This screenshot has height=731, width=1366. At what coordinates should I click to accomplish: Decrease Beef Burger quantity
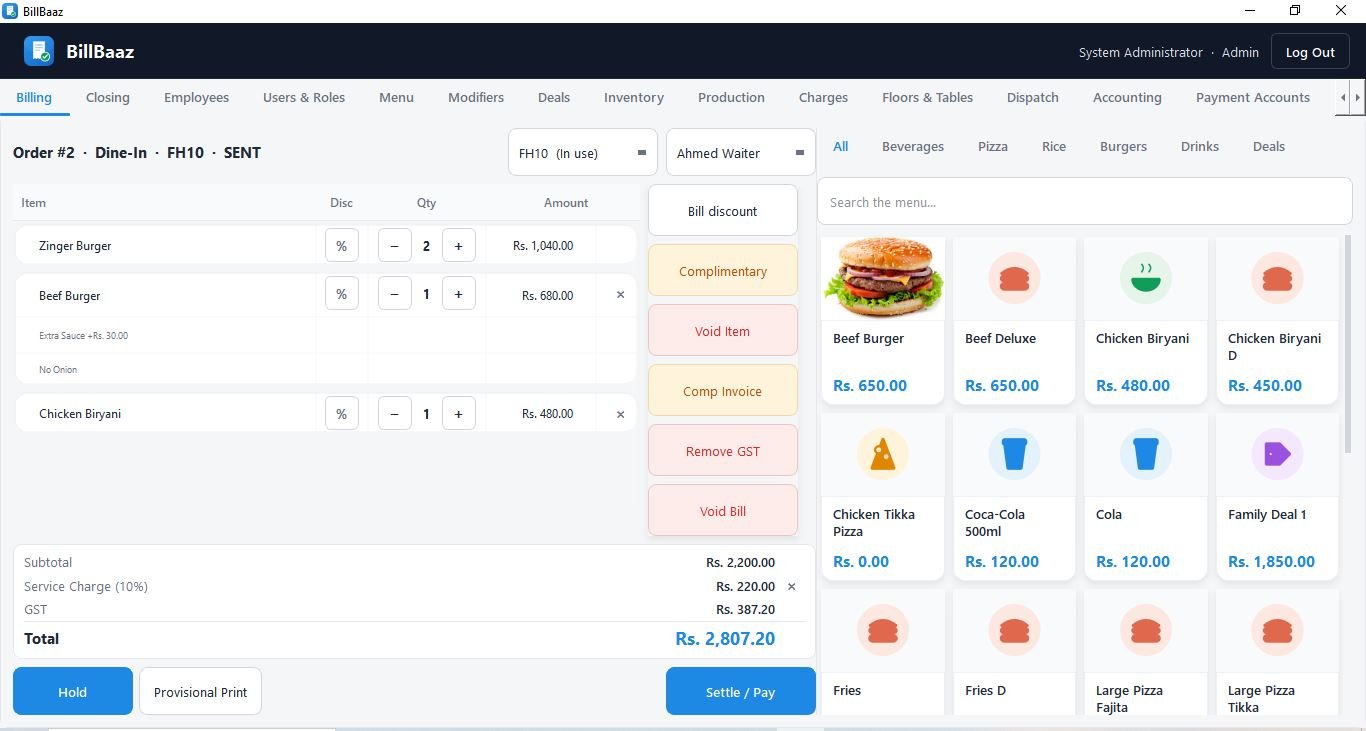click(x=395, y=295)
